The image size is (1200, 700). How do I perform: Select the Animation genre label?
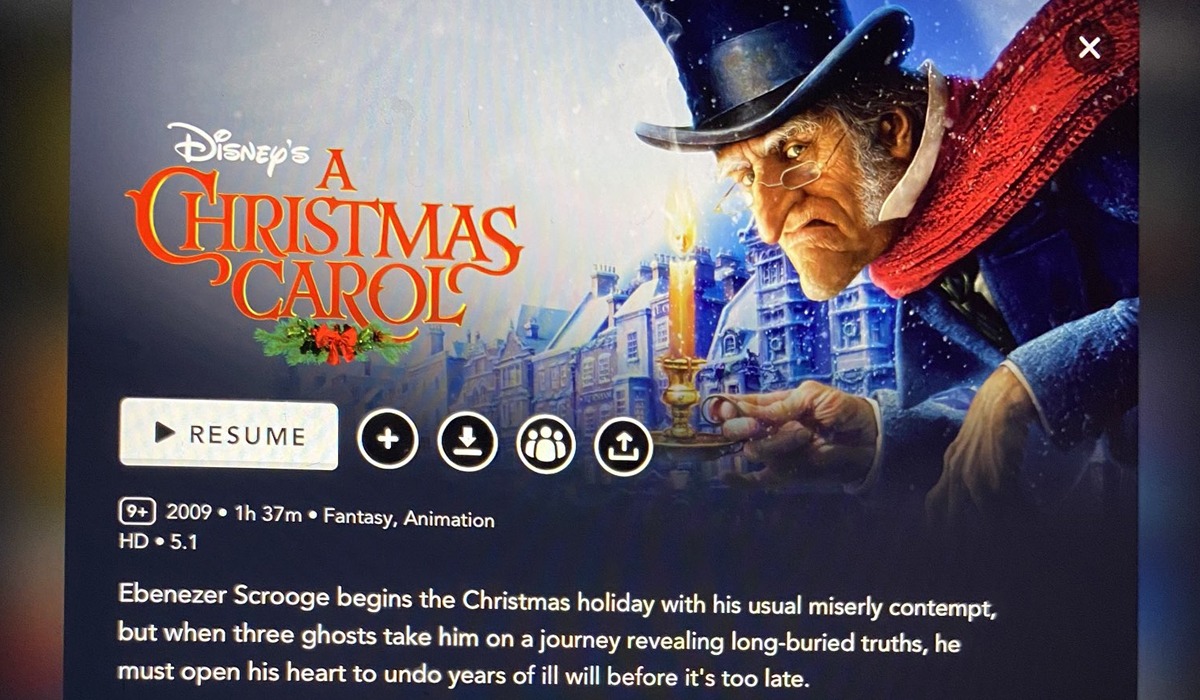pos(448,520)
